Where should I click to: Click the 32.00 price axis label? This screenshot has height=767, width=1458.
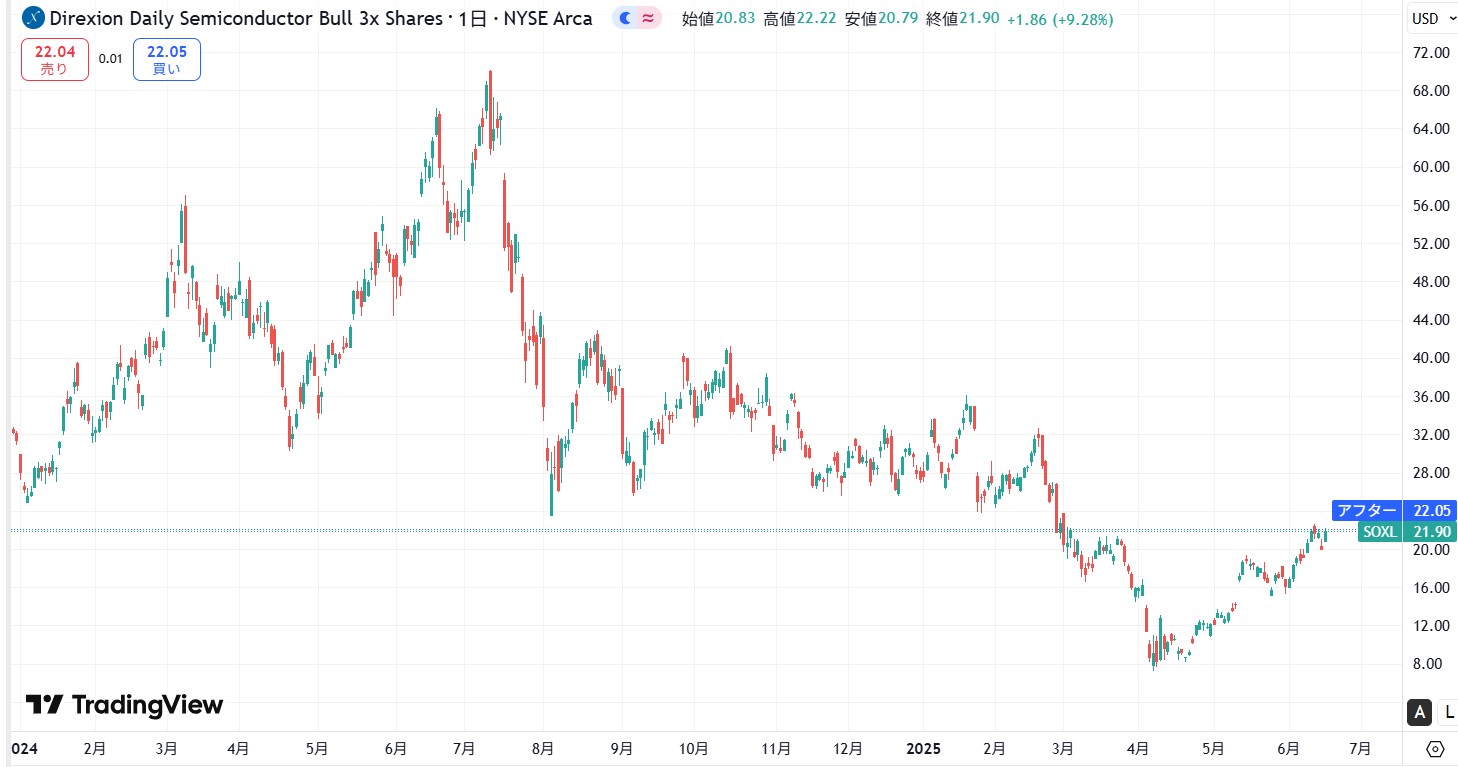[1429, 435]
